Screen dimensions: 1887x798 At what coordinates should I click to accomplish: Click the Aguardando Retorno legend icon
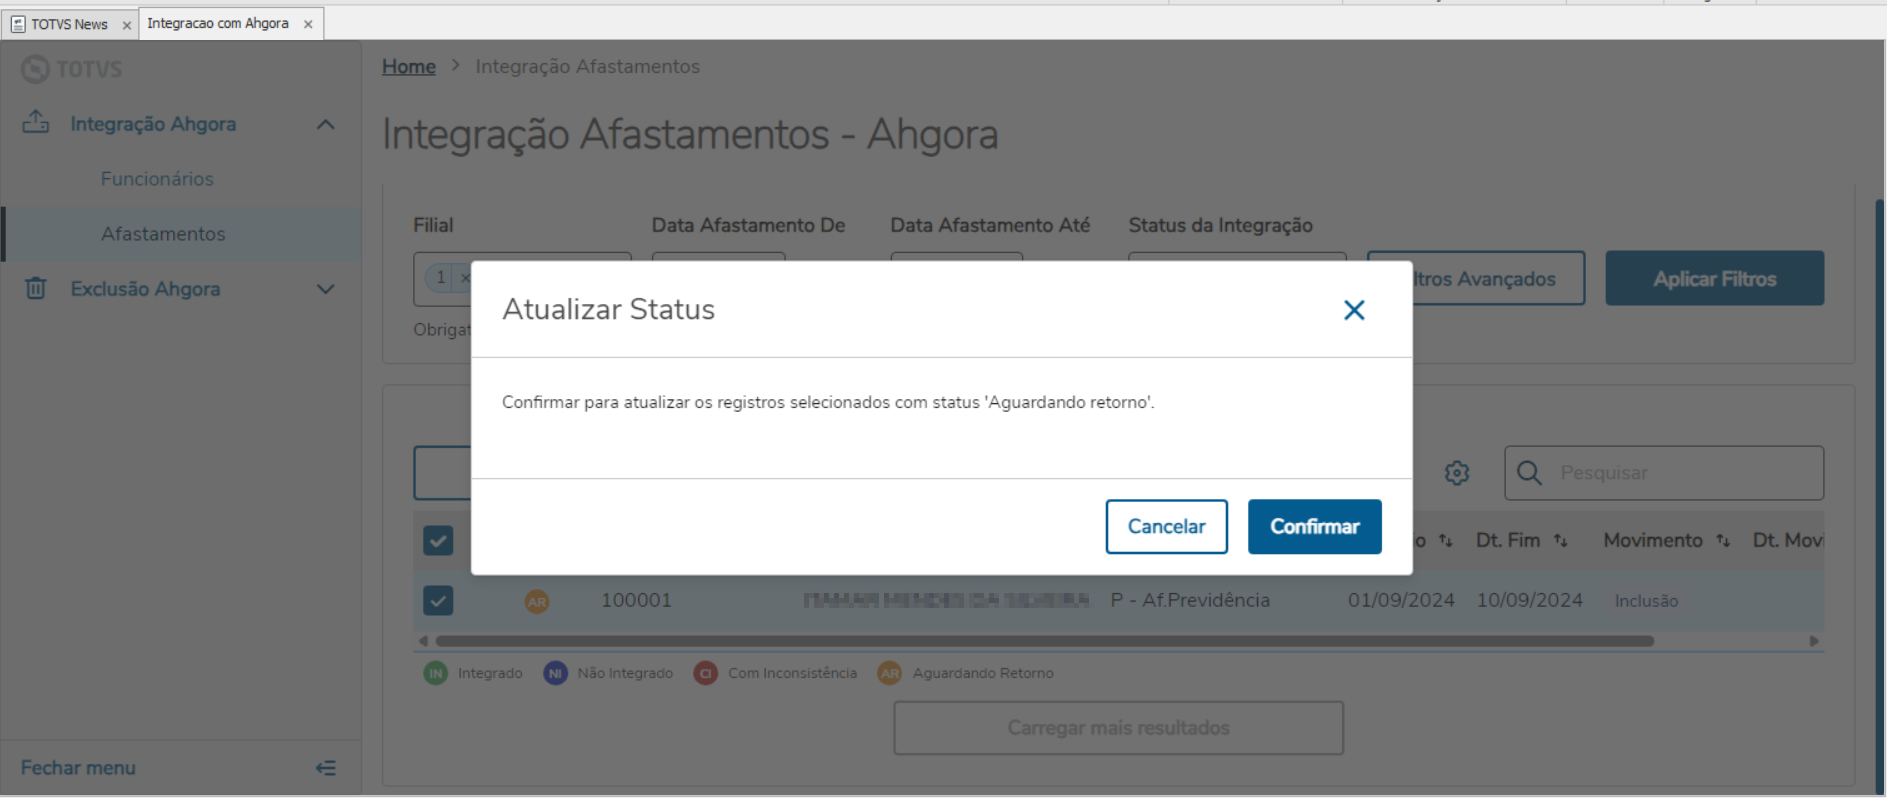pos(889,673)
